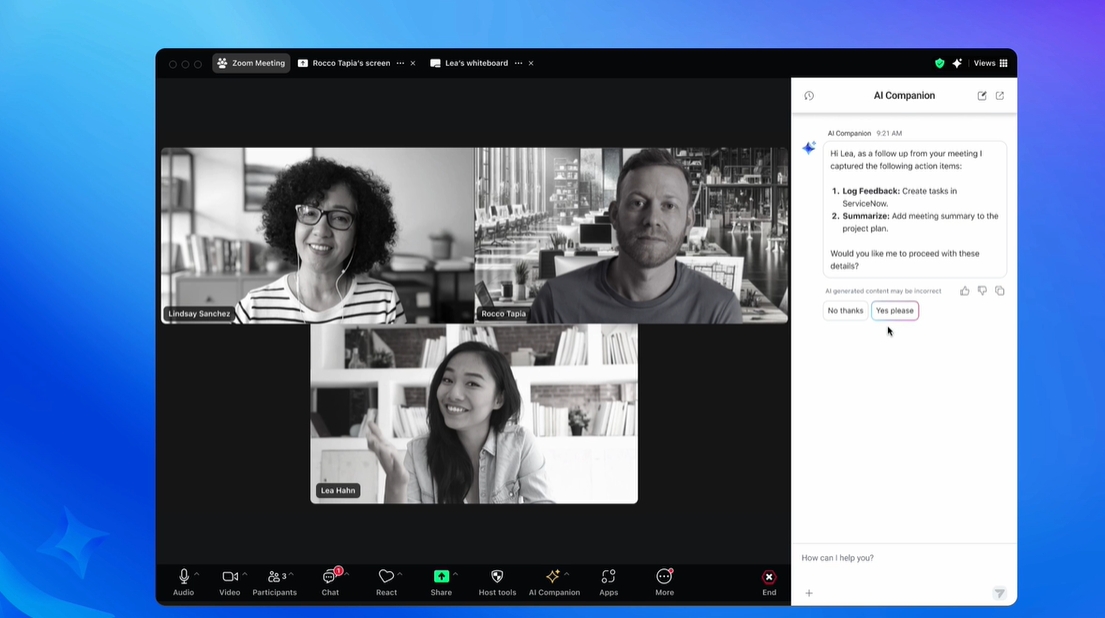Open the Views layout dropdown
Image resolution: width=1105 pixels, height=618 pixels.
[991, 63]
